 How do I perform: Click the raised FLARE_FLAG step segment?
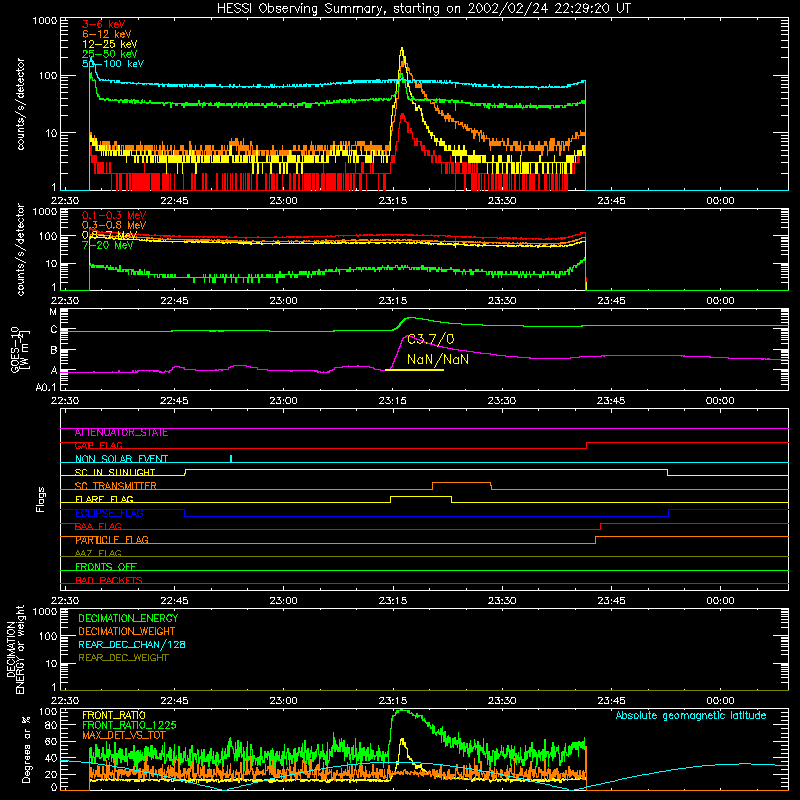tap(421, 496)
